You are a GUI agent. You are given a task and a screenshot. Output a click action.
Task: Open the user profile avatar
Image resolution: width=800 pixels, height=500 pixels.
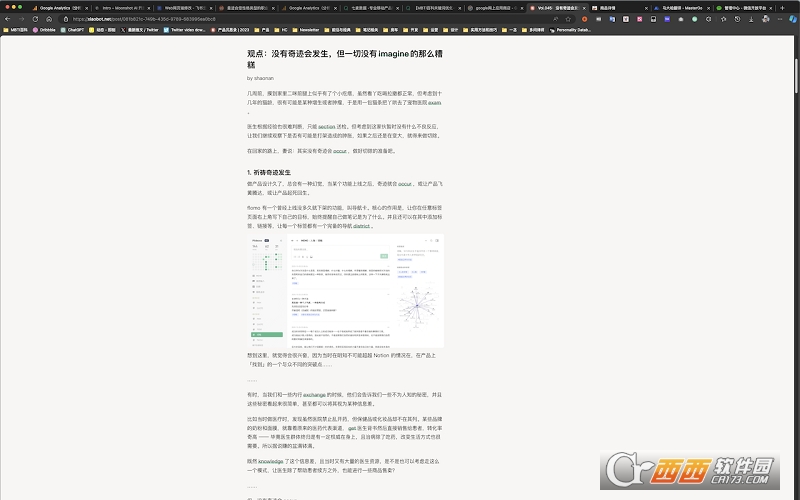(765, 19)
